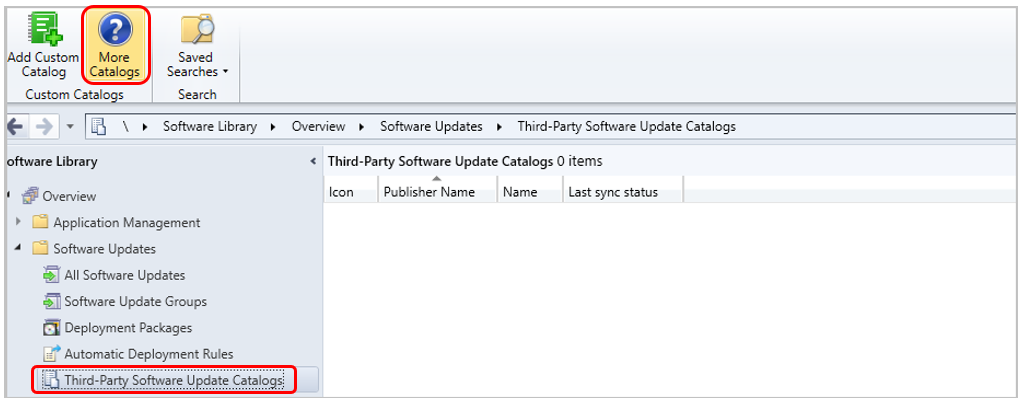Select the Application Management folder
The width and height of the screenshot is (1024, 405).
tap(127, 223)
